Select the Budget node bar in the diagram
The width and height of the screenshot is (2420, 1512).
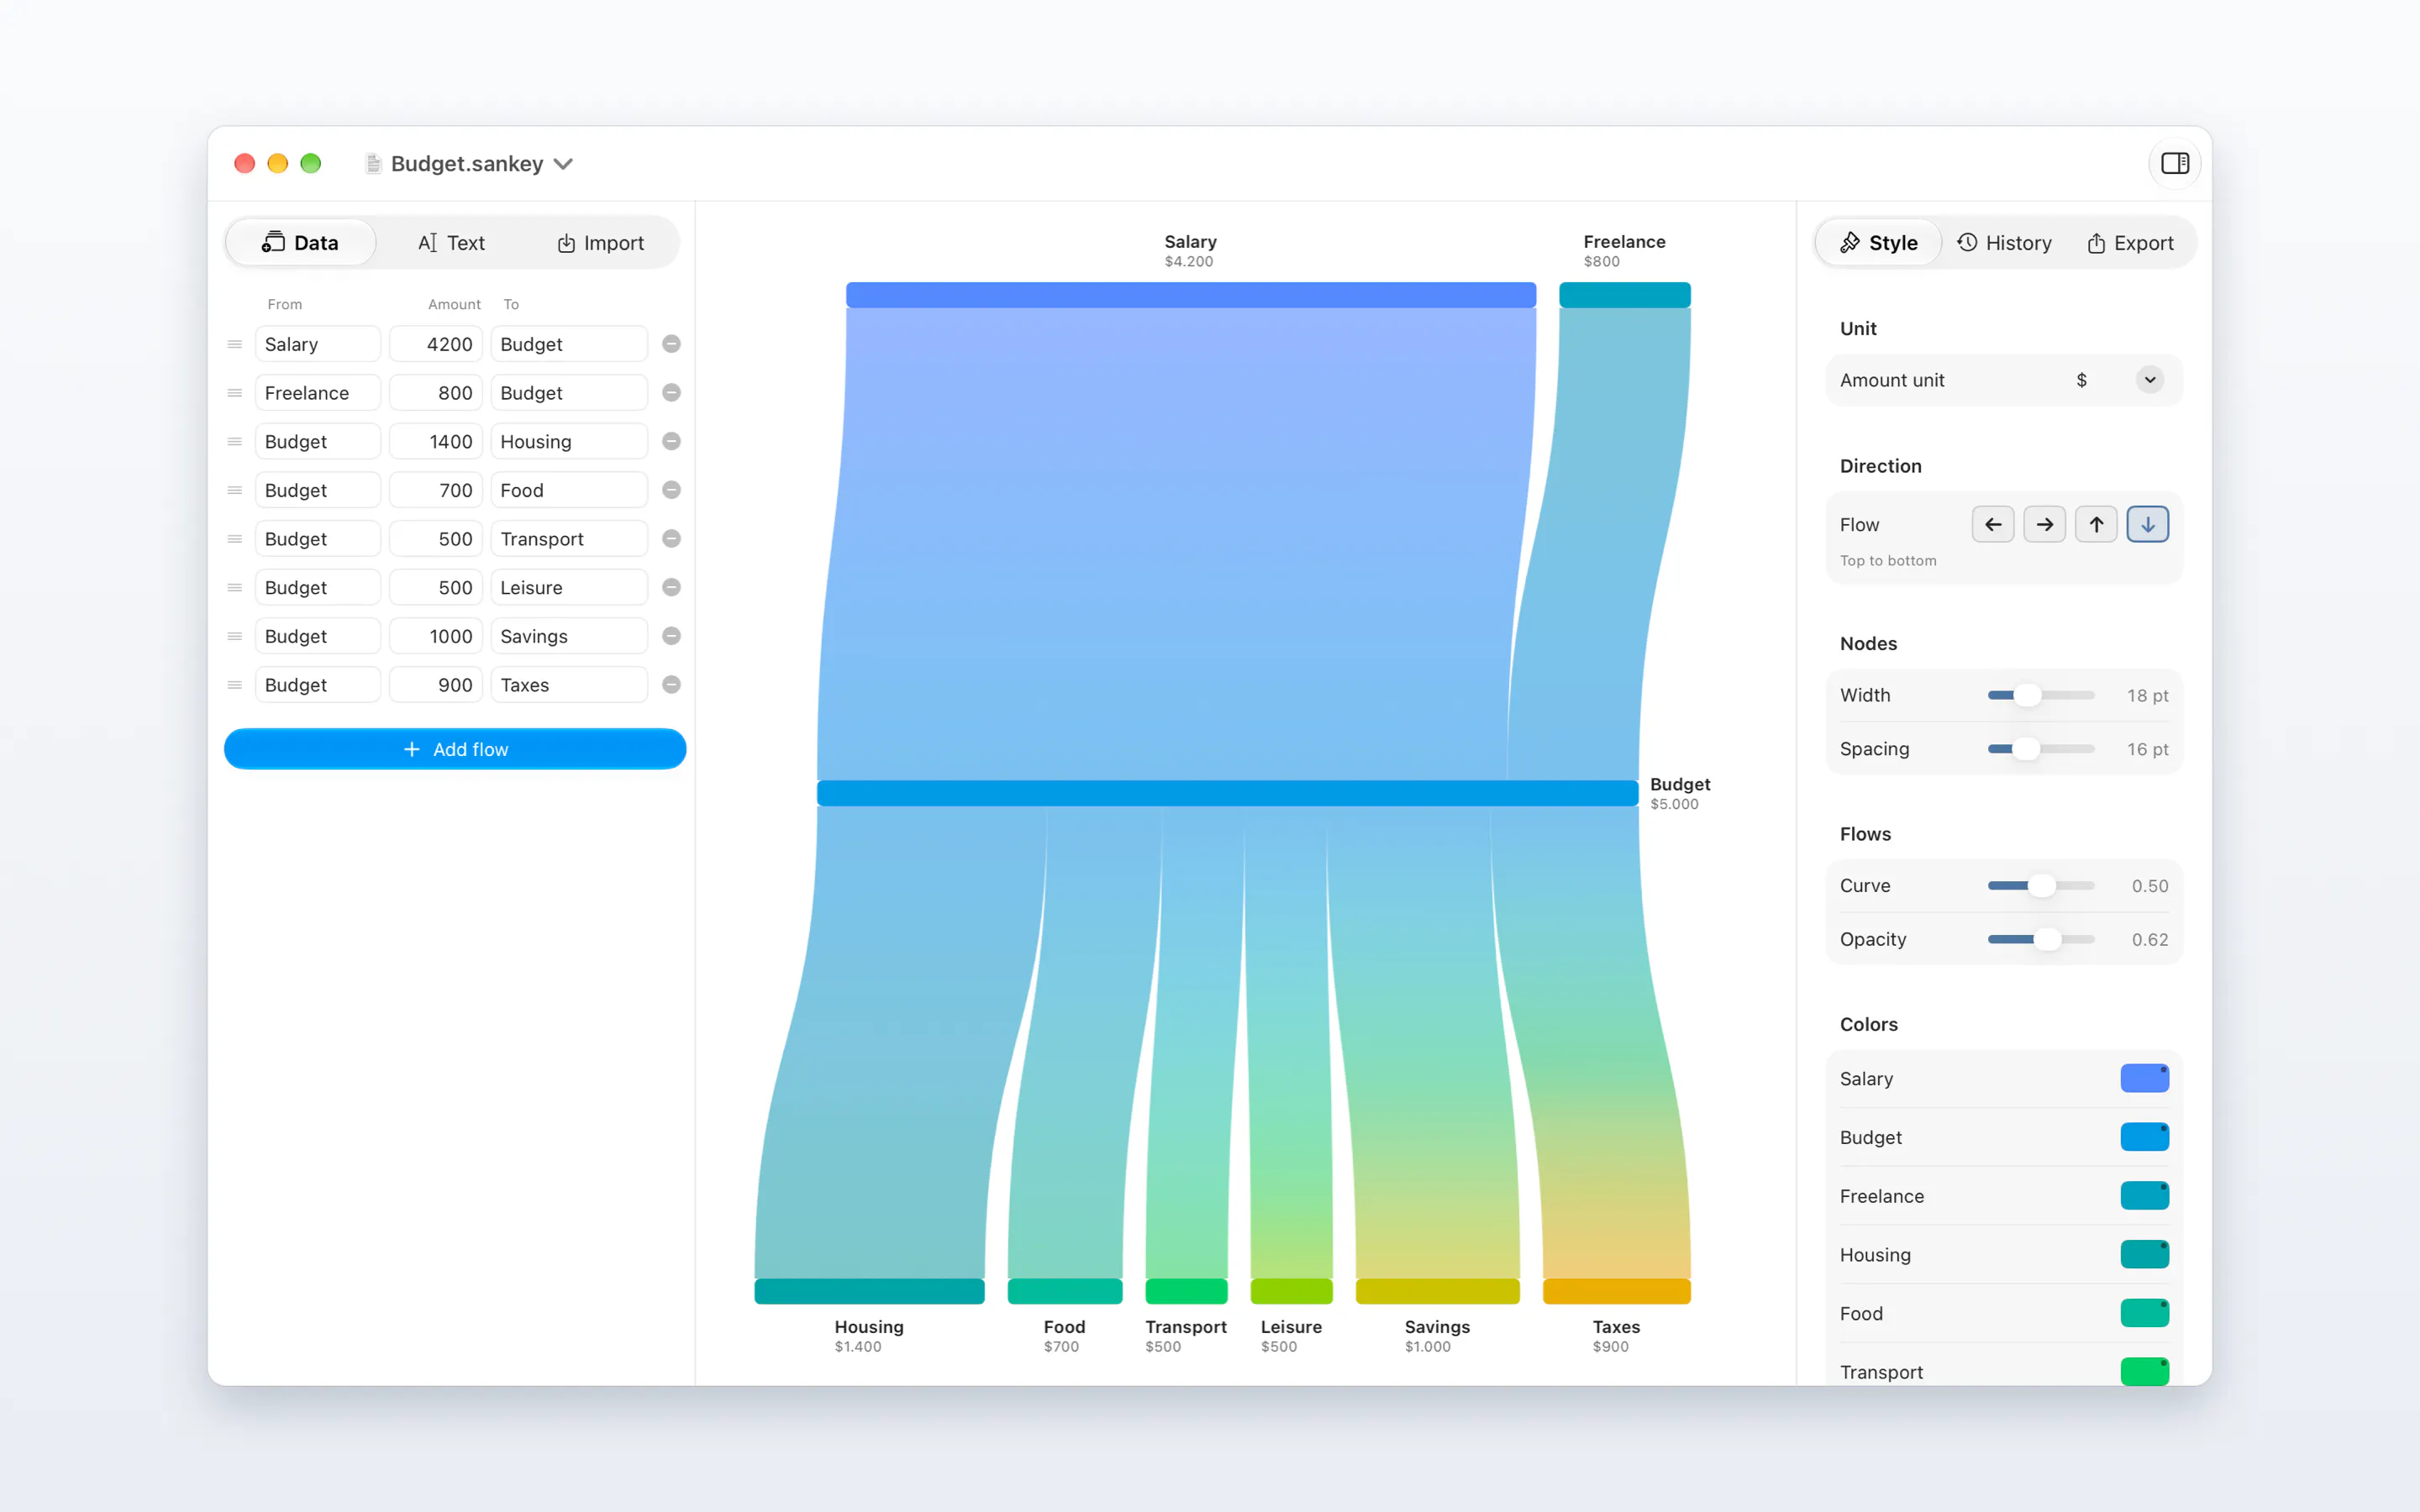click(1227, 793)
